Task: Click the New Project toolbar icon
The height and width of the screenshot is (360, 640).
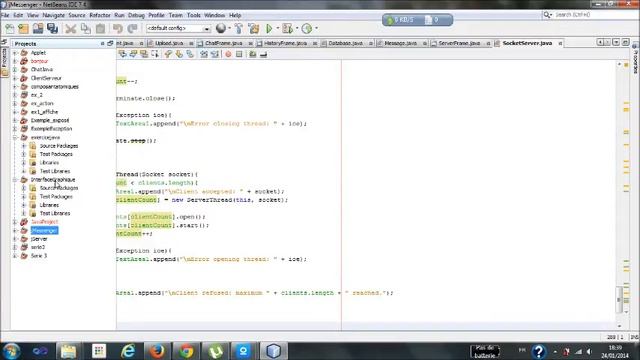Action: coord(23,29)
